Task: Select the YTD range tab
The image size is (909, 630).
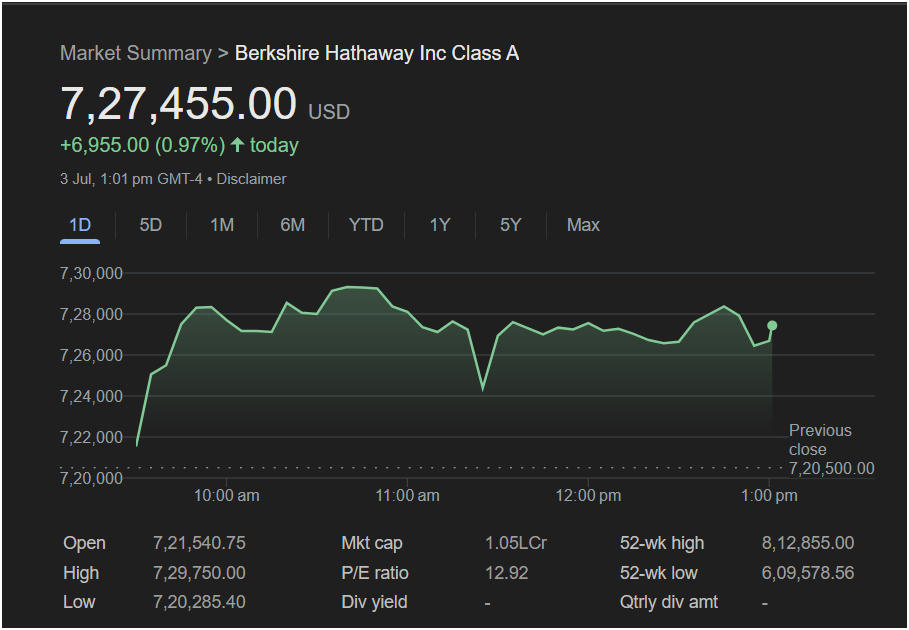Action: point(366,225)
